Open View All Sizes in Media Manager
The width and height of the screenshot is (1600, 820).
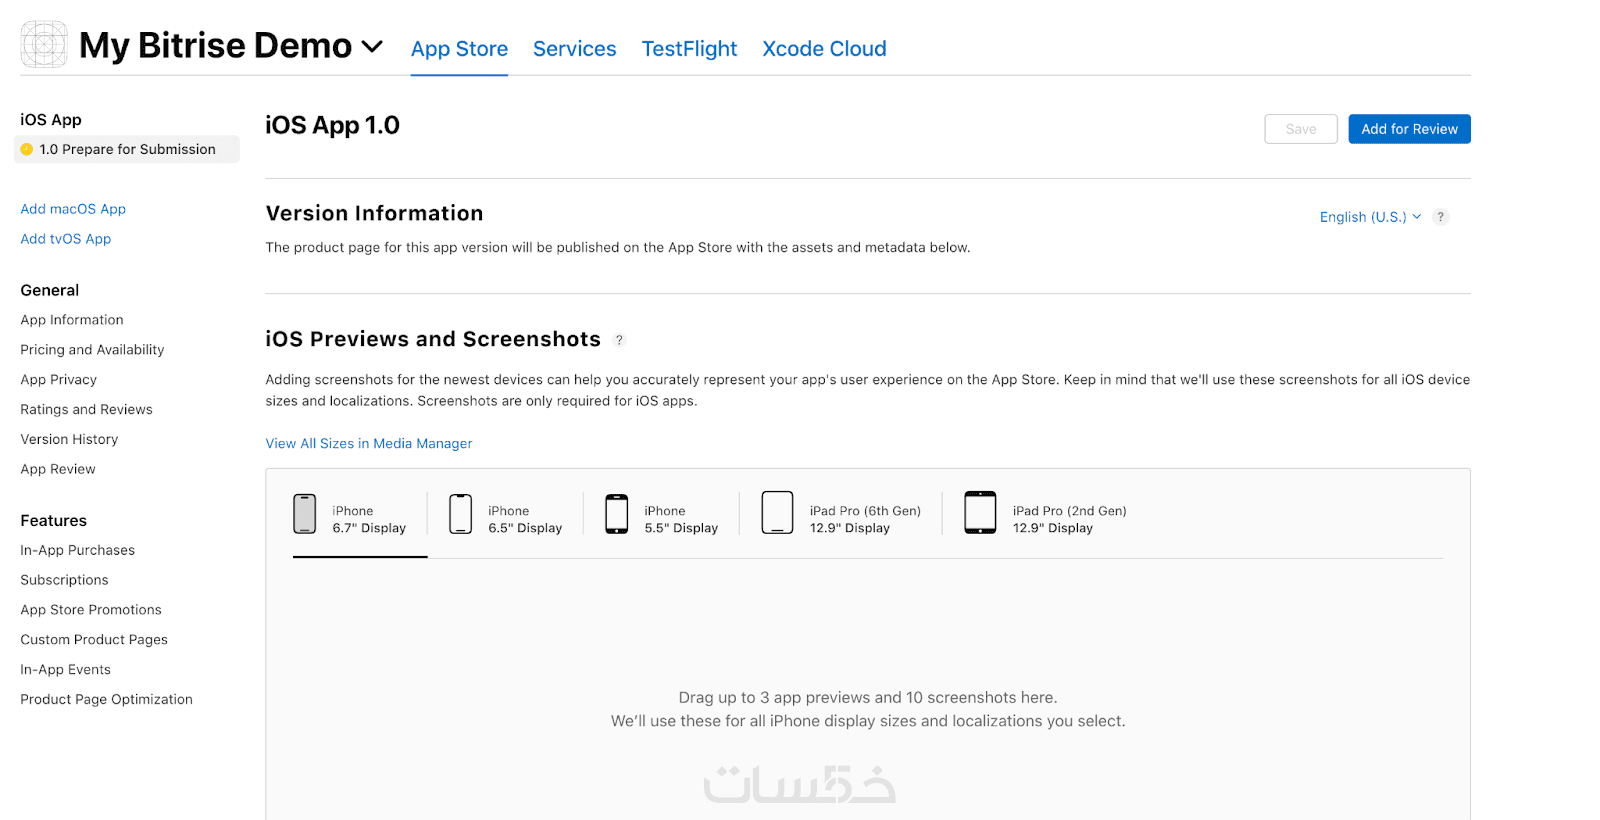point(369,444)
